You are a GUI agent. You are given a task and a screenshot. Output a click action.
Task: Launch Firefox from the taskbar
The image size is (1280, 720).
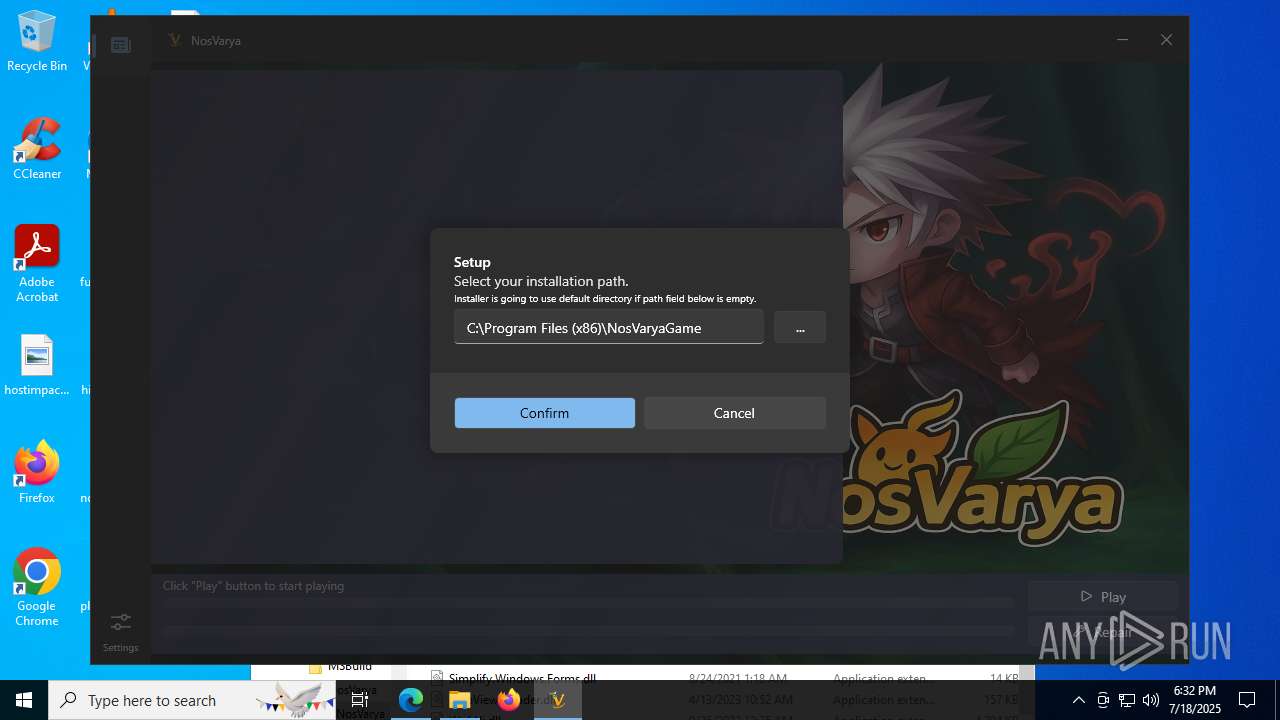[x=509, y=700]
